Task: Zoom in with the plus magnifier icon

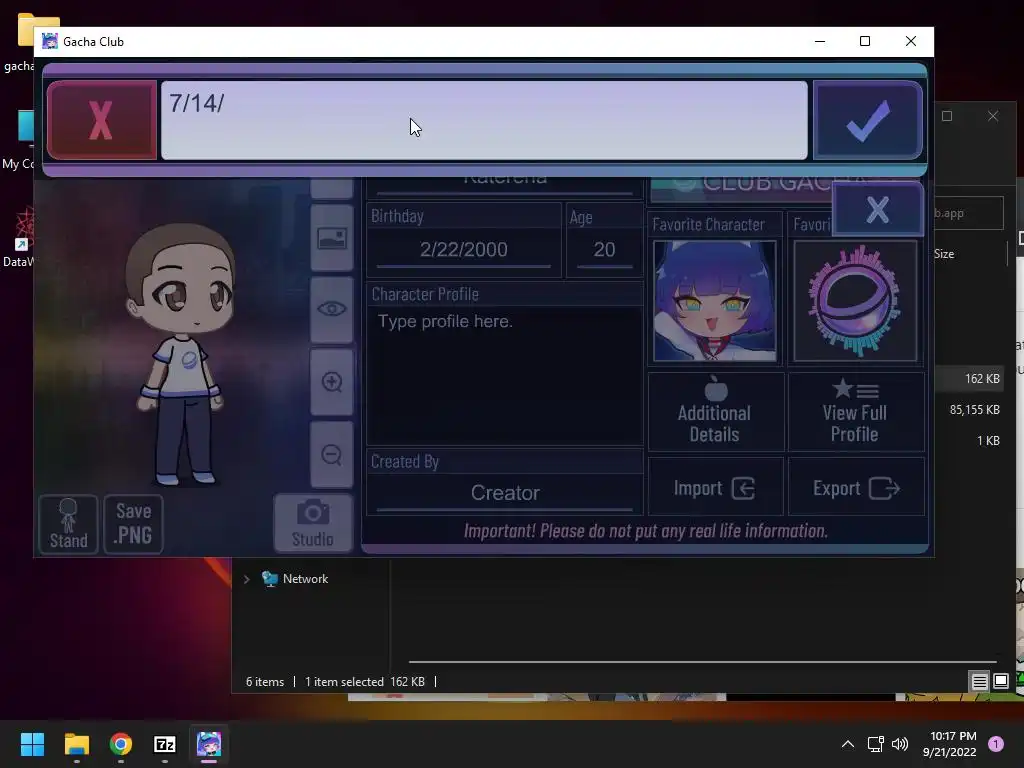Action: click(332, 382)
